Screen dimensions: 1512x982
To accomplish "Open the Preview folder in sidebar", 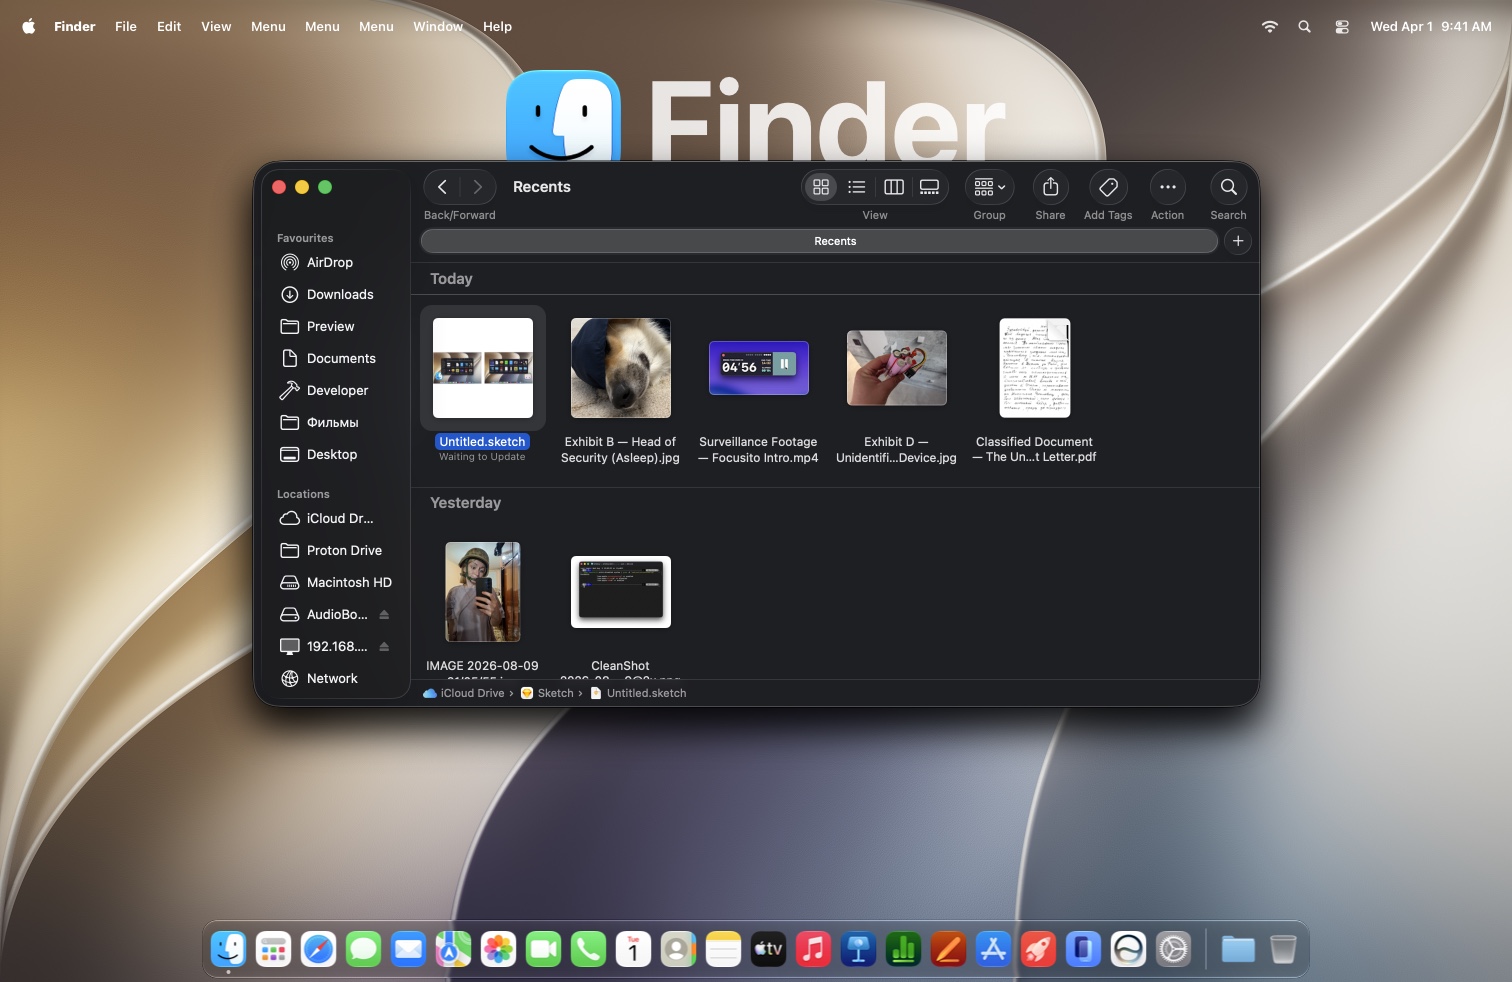I will pyautogui.click(x=336, y=326).
